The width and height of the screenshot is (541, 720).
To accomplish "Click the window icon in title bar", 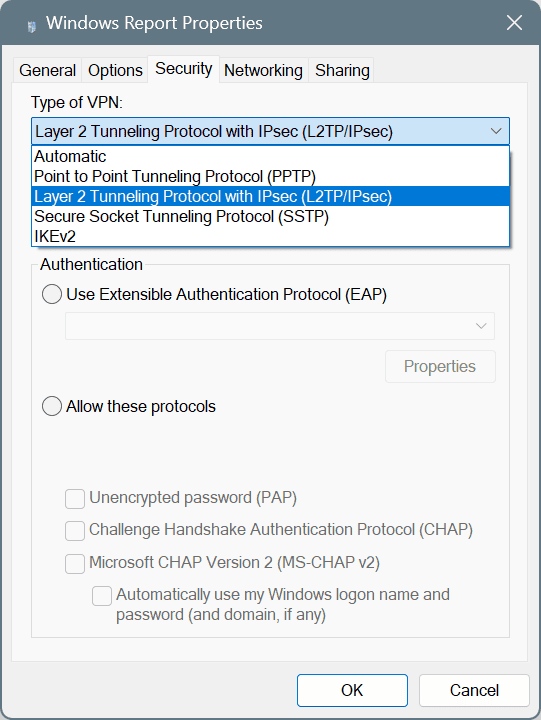I will click(x=31, y=27).
